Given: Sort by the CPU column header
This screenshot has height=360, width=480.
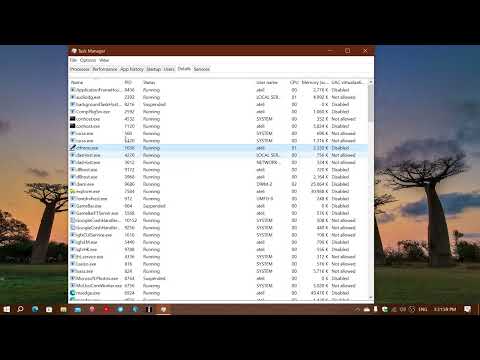Looking at the screenshot, I should coord(294,82).
